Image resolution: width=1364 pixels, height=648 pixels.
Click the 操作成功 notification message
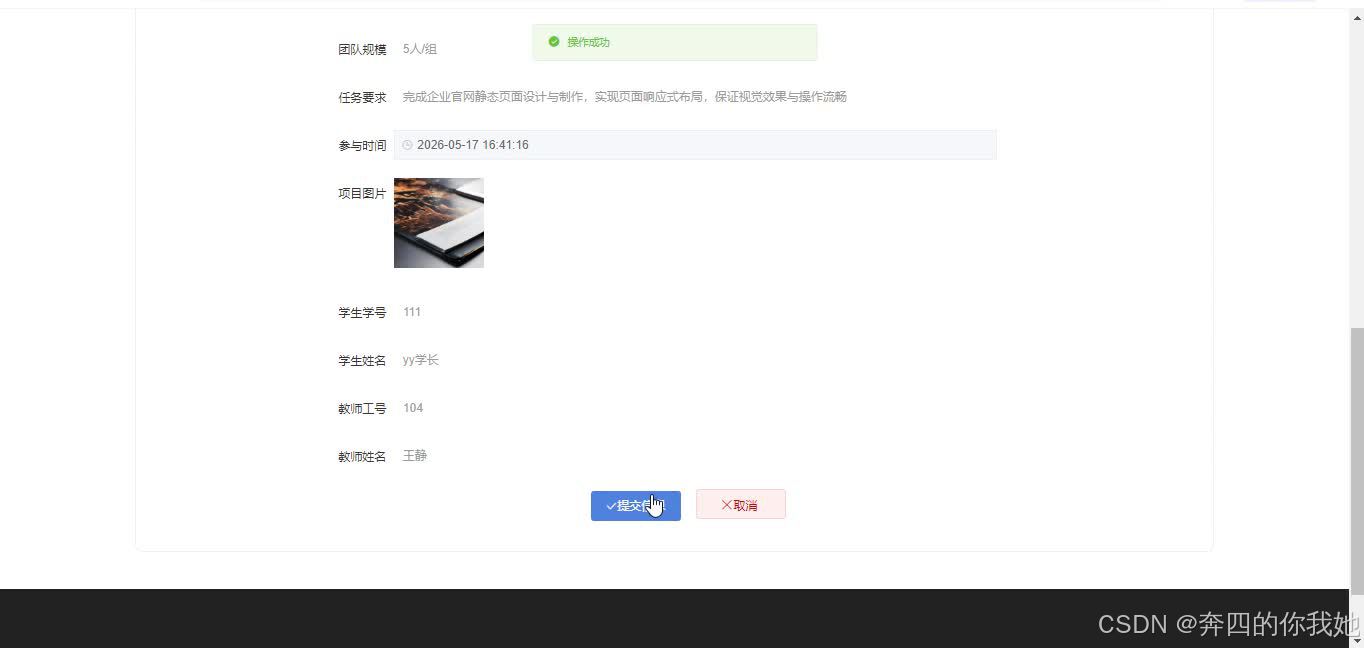[675, 42]
